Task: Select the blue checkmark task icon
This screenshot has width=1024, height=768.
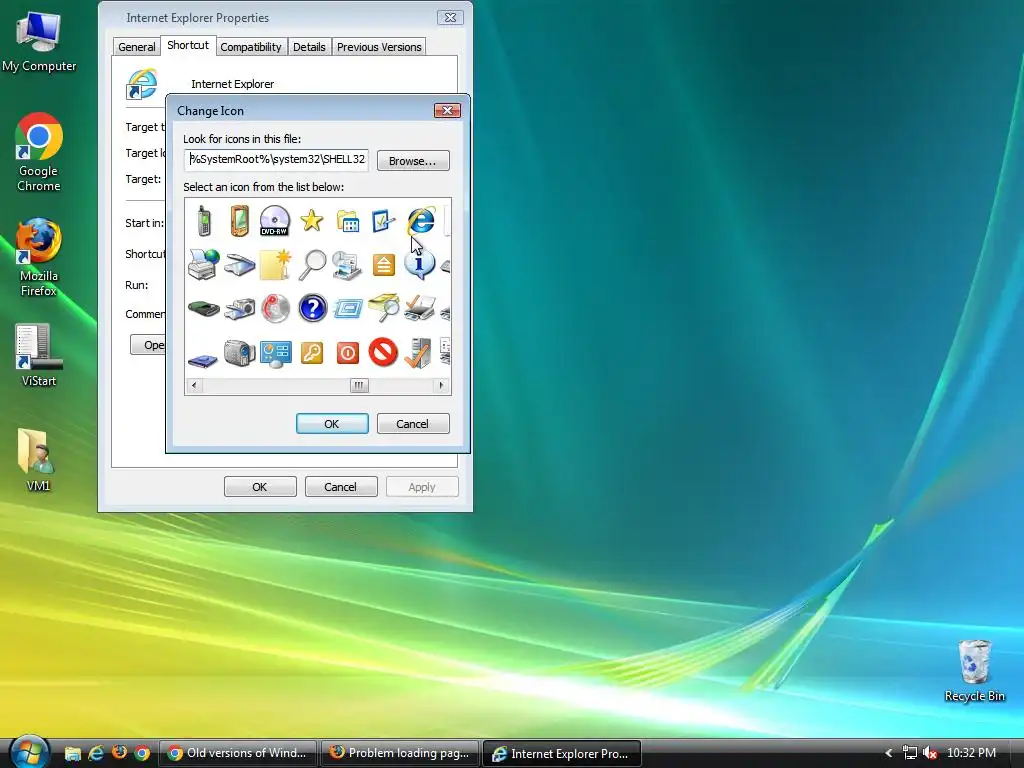Action: click(383, 221)
